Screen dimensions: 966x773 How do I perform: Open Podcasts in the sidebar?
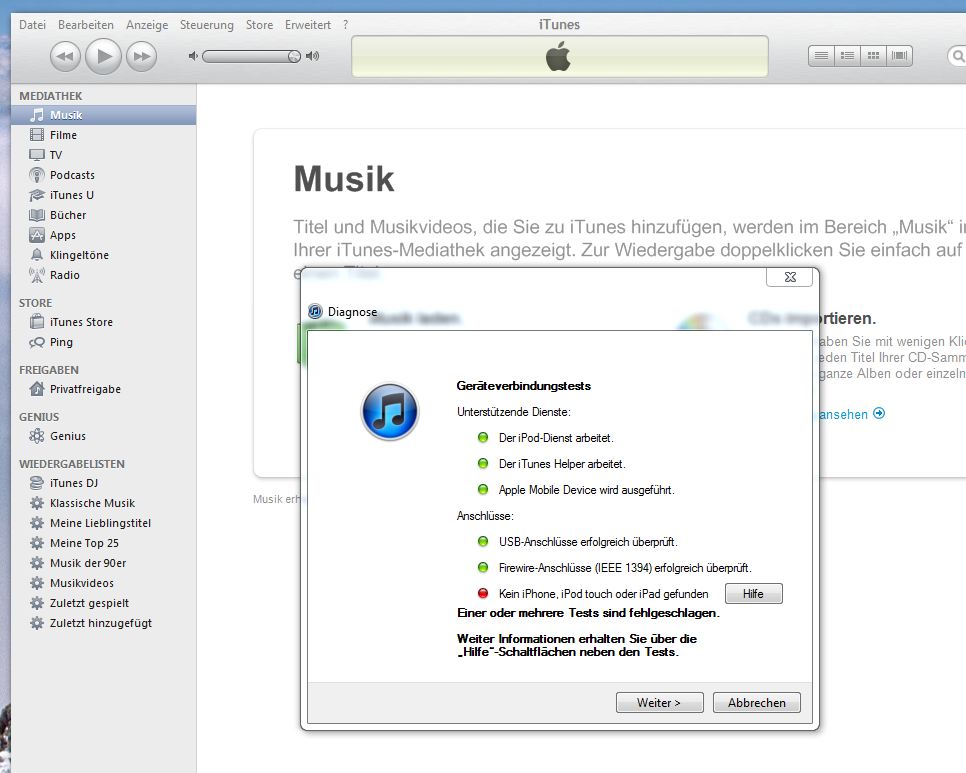point(104,175)
